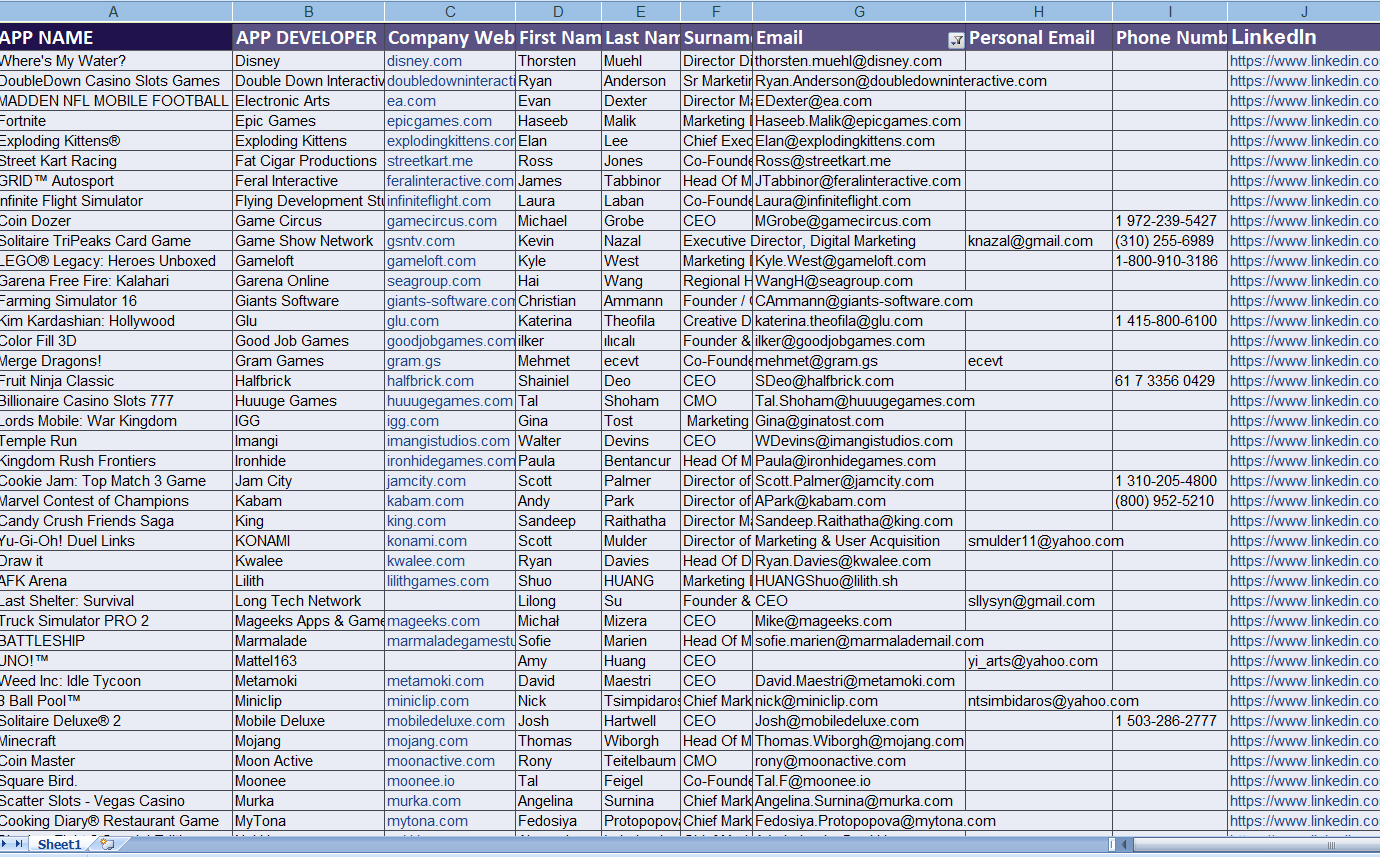Click the horizontal scrollbar thumb

pos(1256,844)
